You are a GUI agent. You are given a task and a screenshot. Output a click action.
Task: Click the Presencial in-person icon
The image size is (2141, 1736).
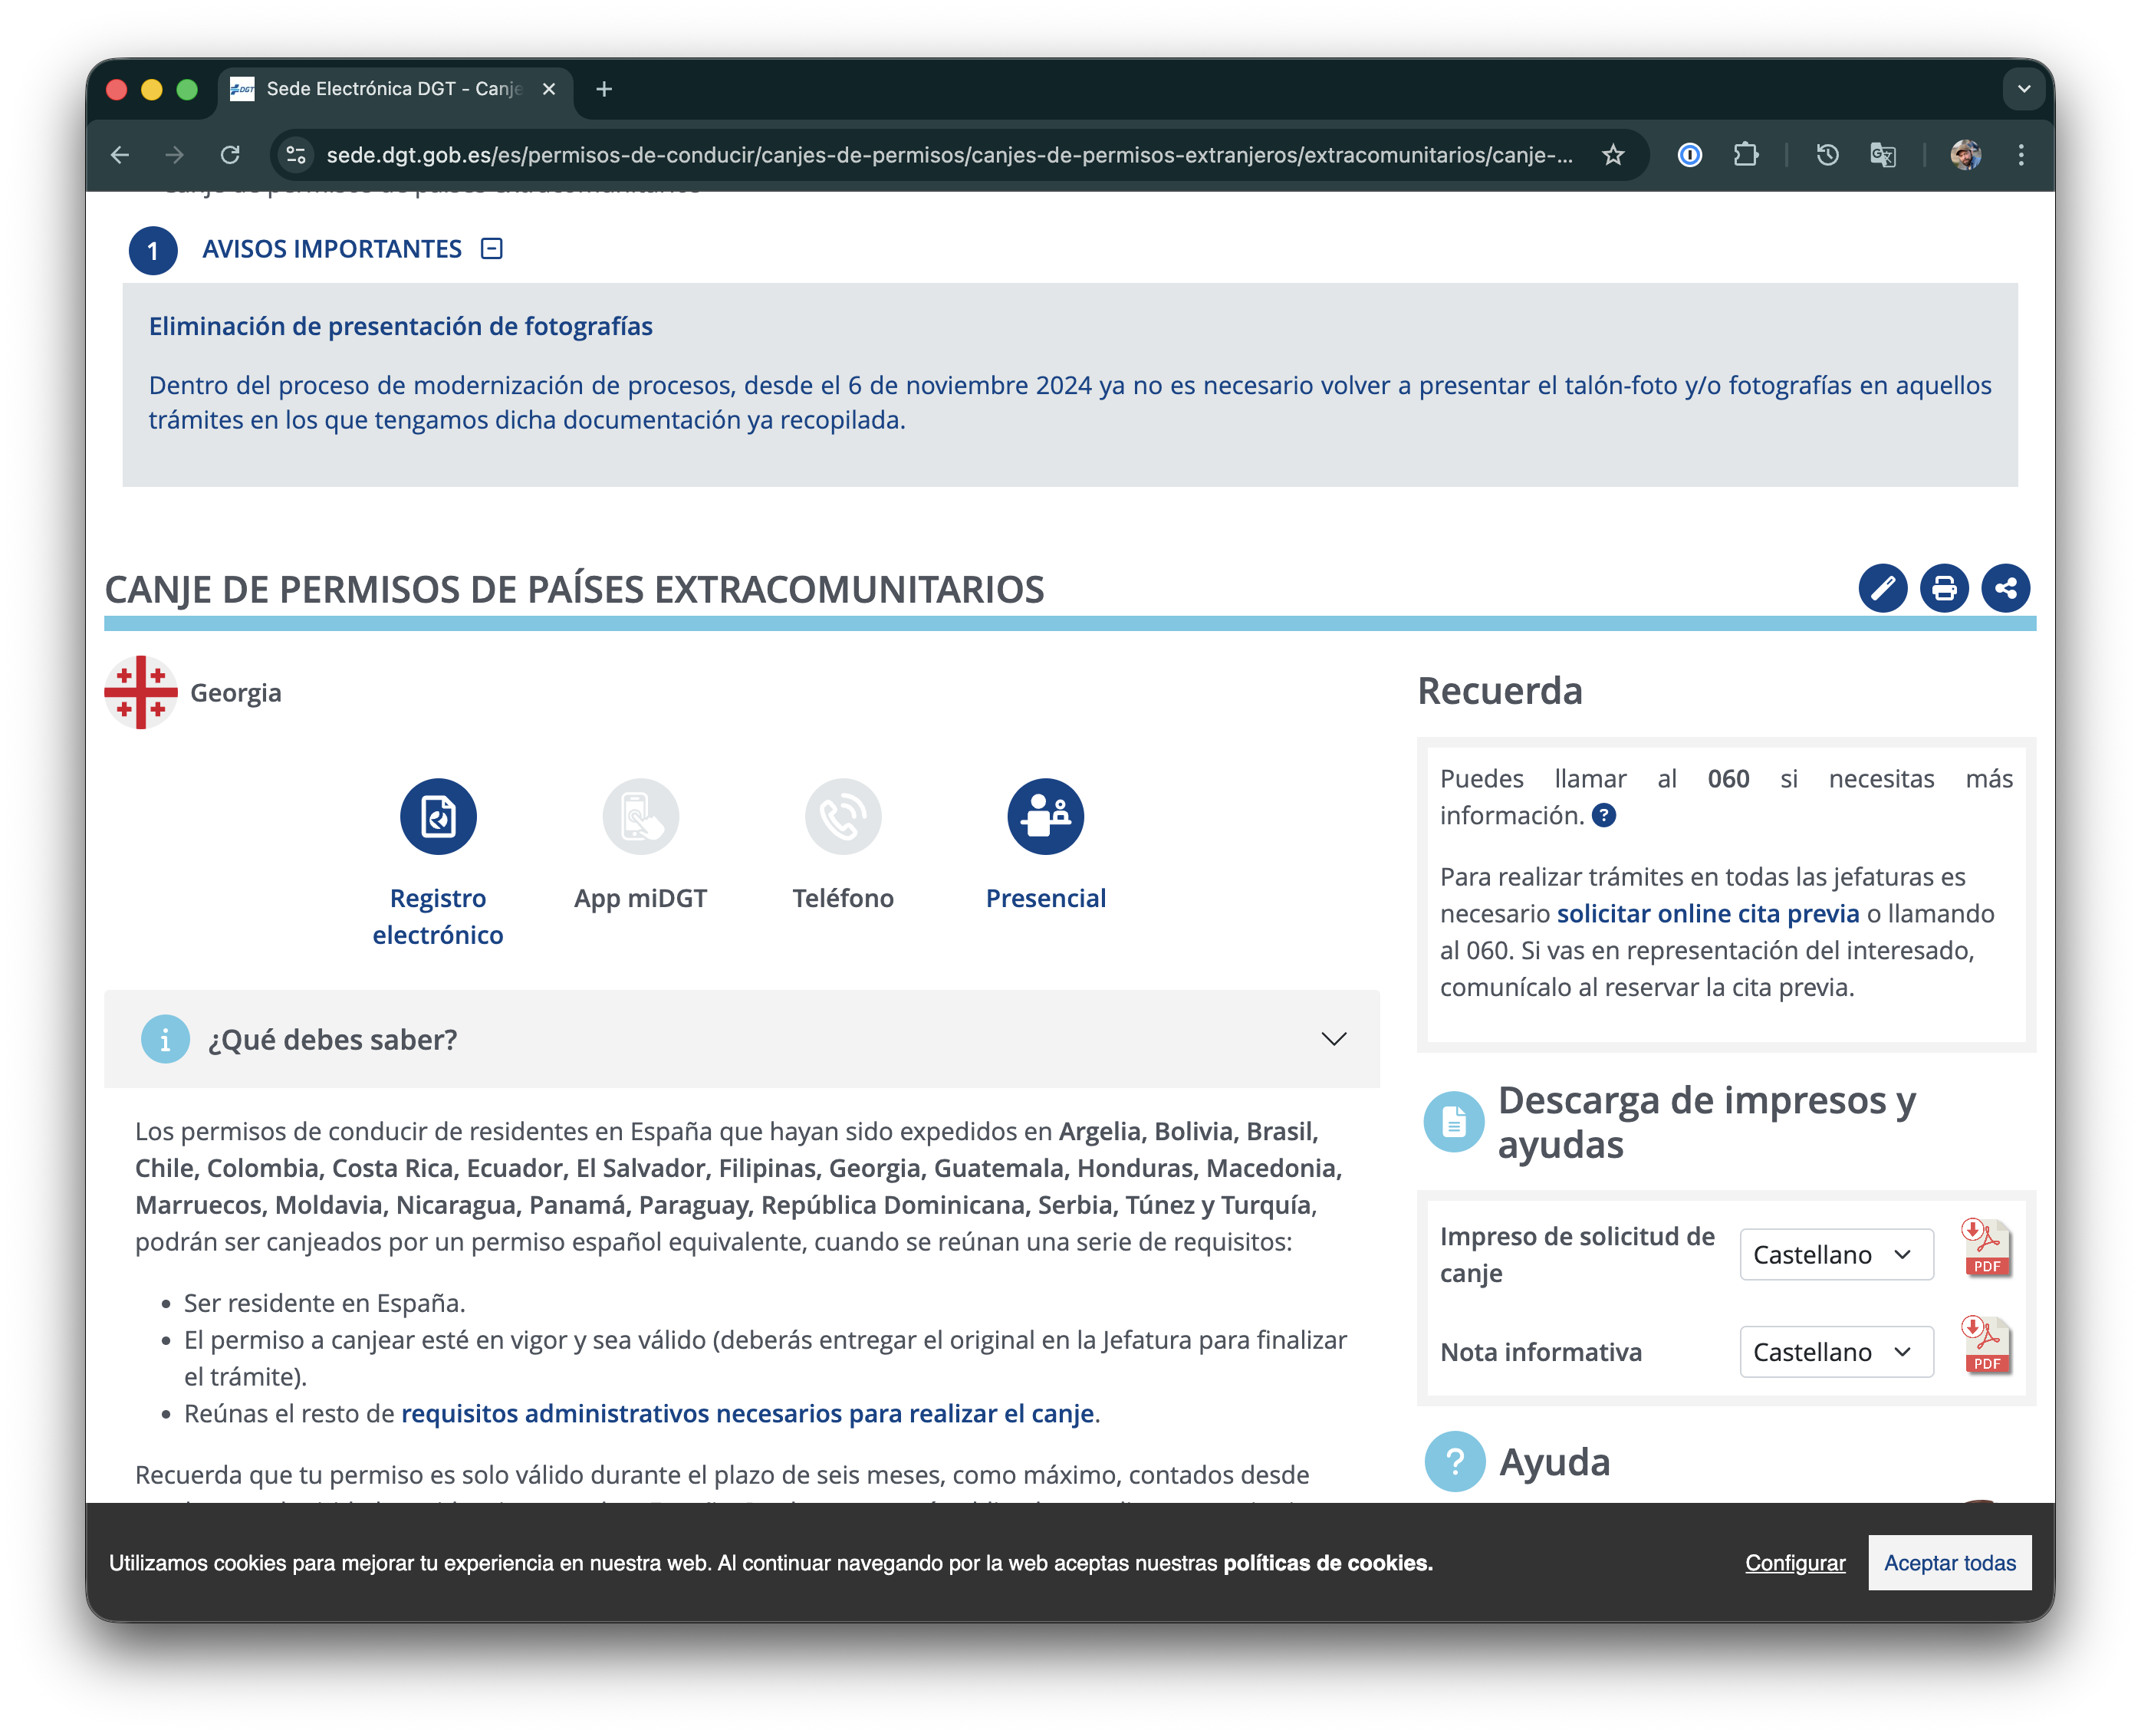1045,816
